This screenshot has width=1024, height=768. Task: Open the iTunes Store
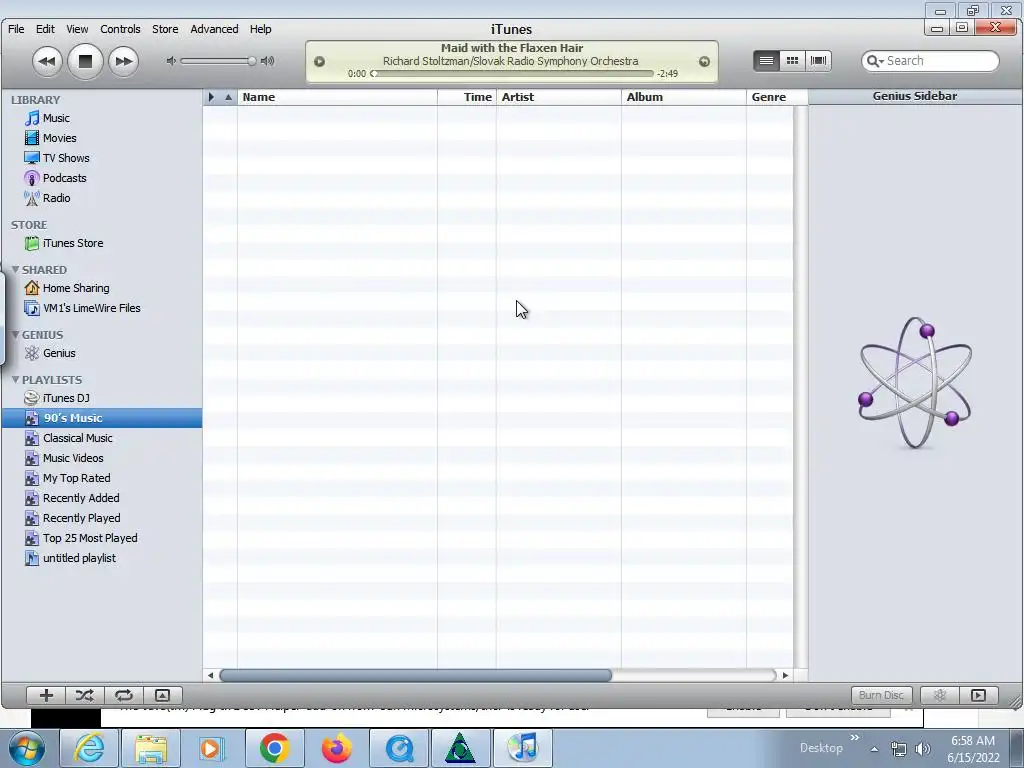73,243
